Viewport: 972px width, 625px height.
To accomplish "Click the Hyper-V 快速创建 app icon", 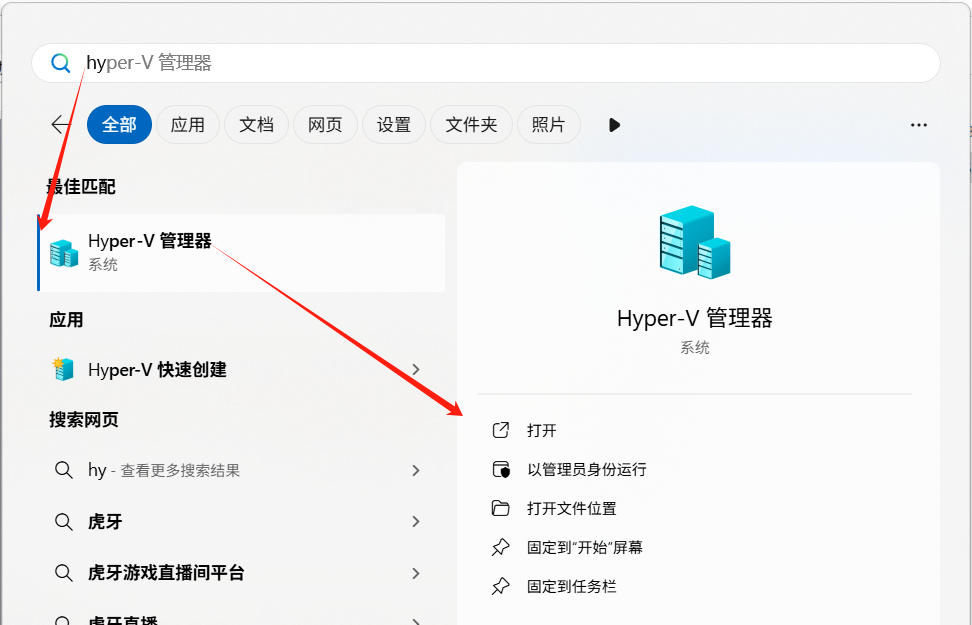I will [63, 370].
